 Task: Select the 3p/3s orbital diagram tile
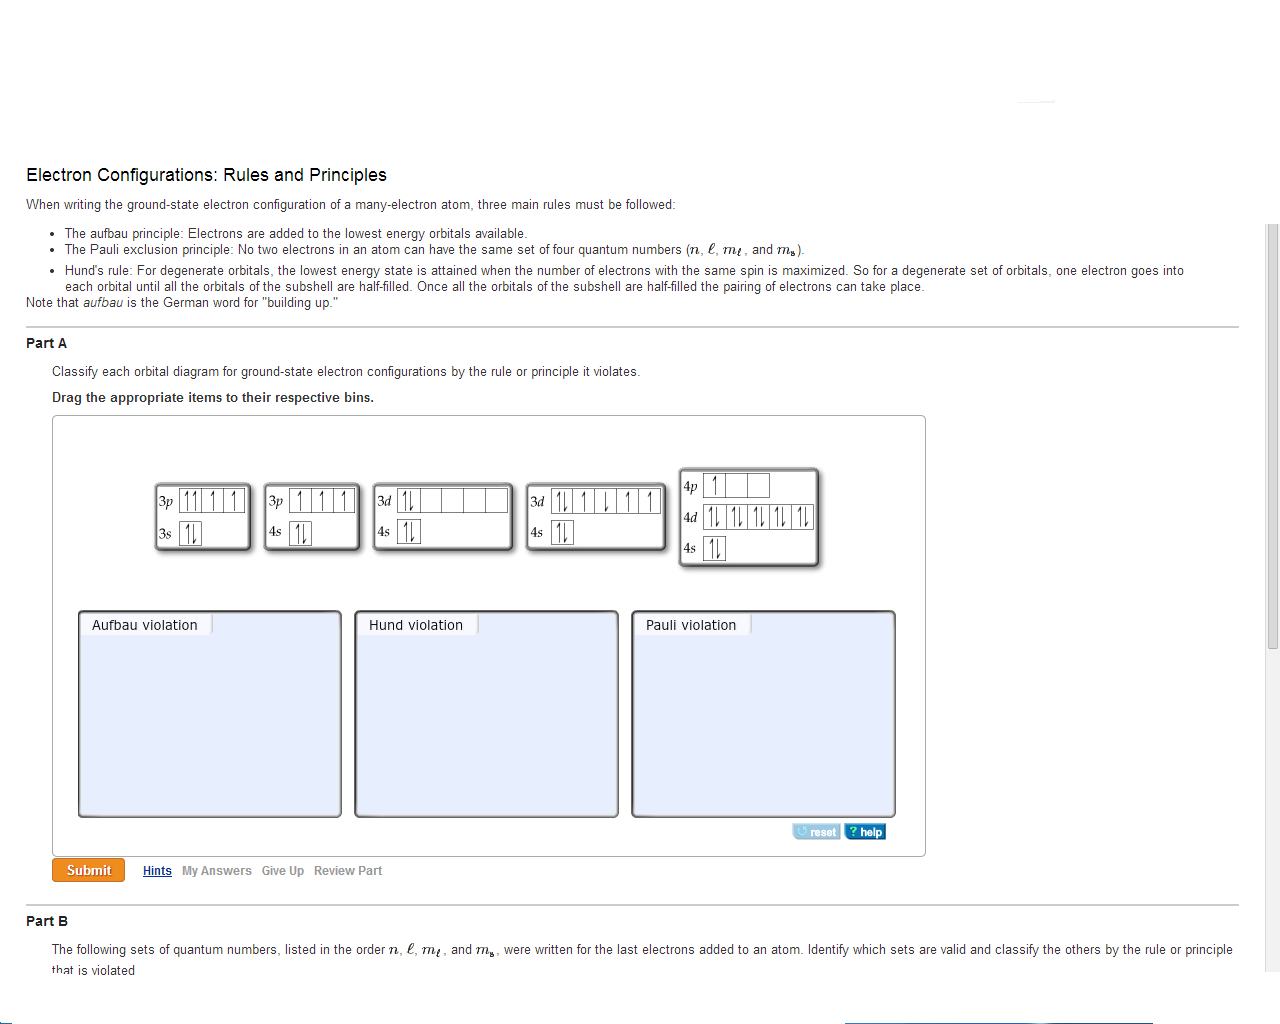[203, 516]
